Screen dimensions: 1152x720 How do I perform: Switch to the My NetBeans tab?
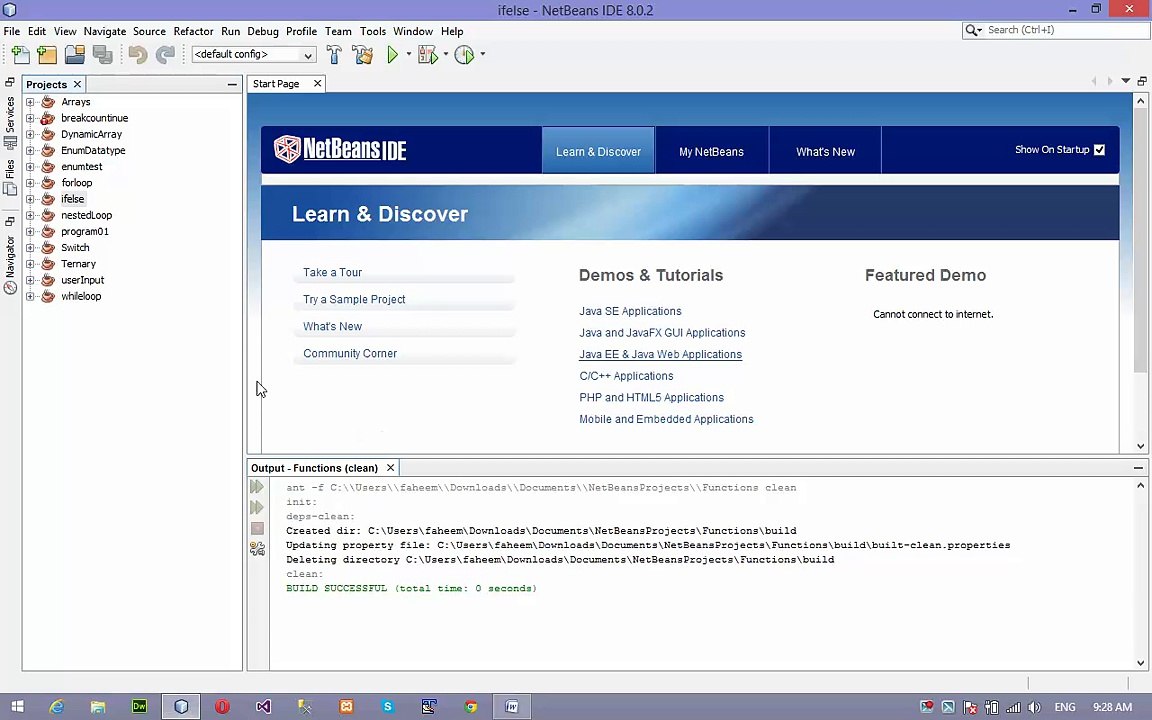coord(711,151)
